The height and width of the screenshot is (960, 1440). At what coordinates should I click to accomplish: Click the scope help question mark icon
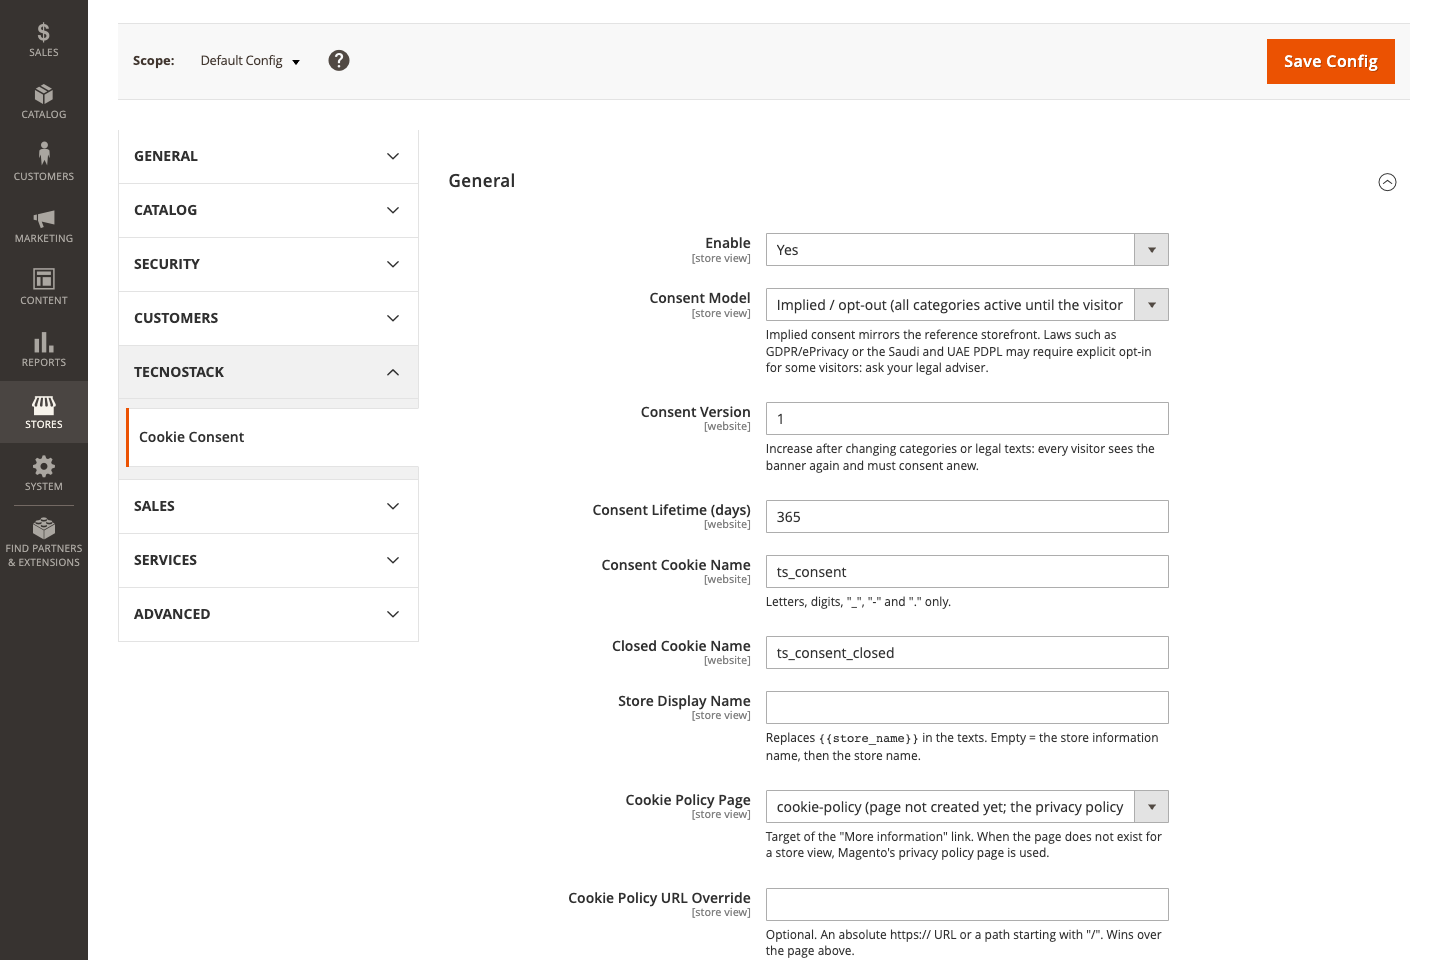click(x=339, y=61)
